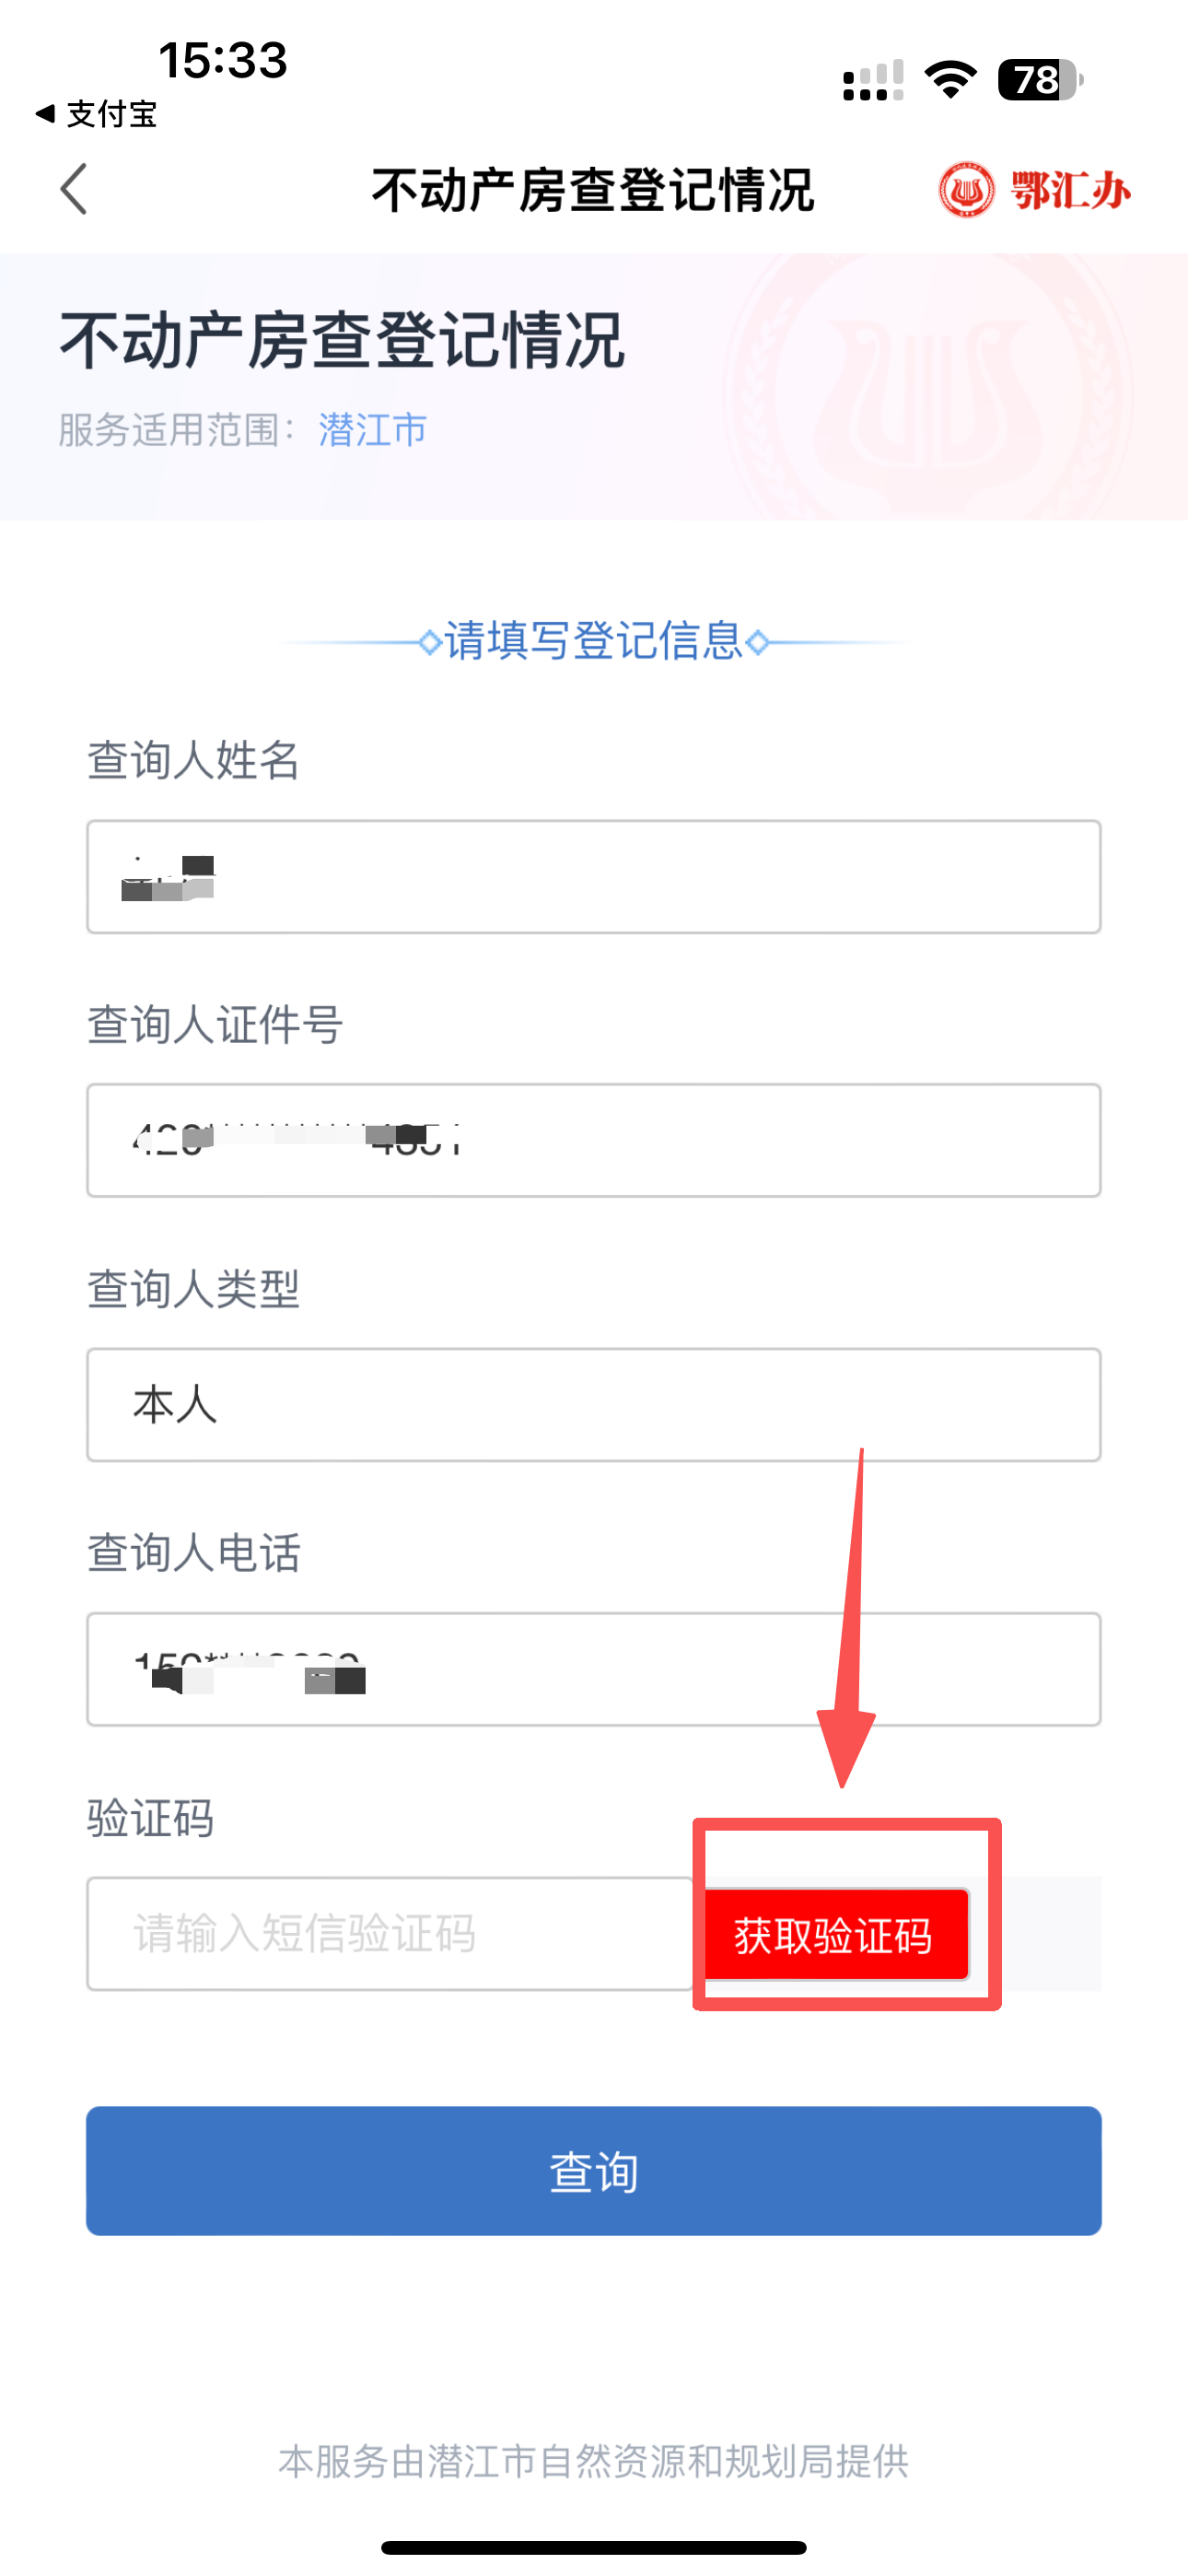
Task: Tap the 鄂汇办 logo icon
Action: 1034,189
